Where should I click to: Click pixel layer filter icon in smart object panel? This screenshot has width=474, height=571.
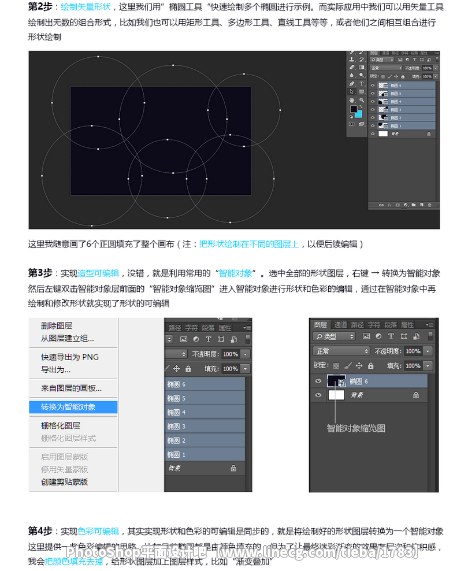(x=366, y=336)
